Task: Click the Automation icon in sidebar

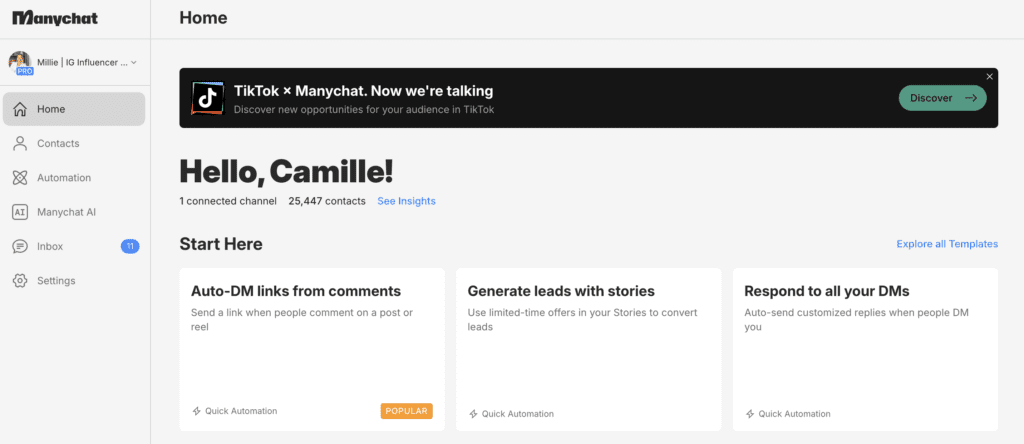Action: point(19,178)
